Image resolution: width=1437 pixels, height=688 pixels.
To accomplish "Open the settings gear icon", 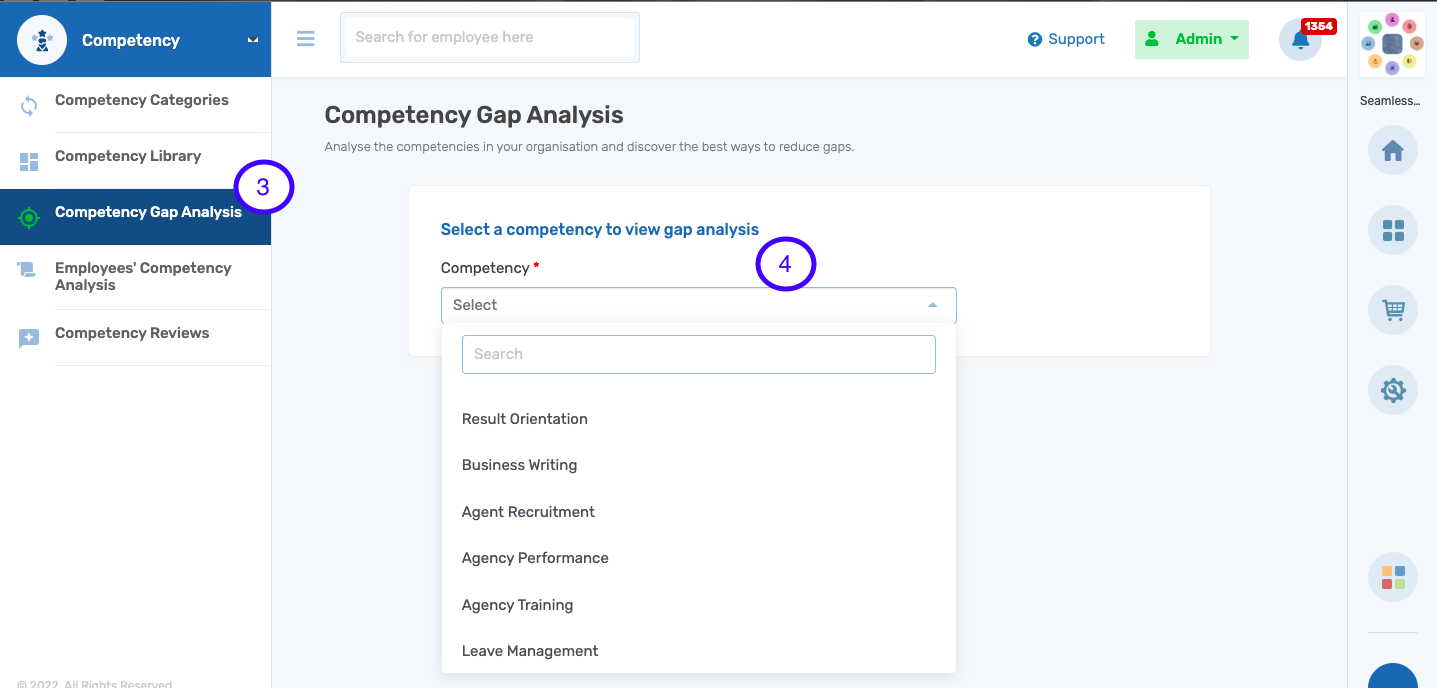I will (1392, 390).
